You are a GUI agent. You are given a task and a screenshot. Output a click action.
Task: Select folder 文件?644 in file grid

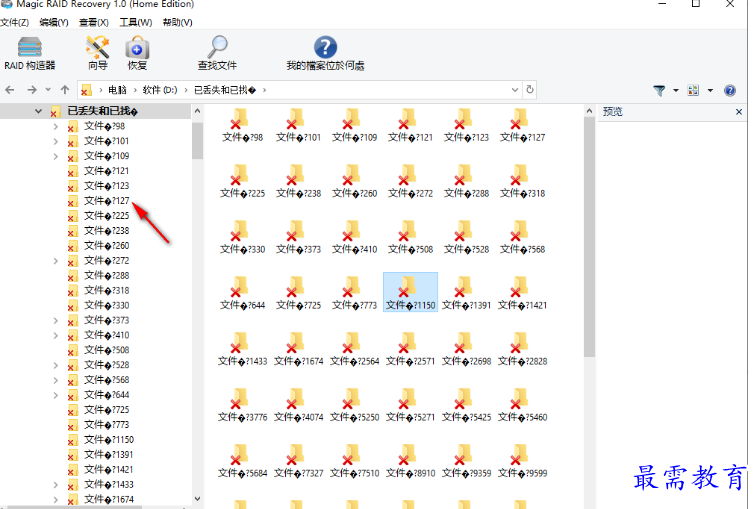coord(242,293)
